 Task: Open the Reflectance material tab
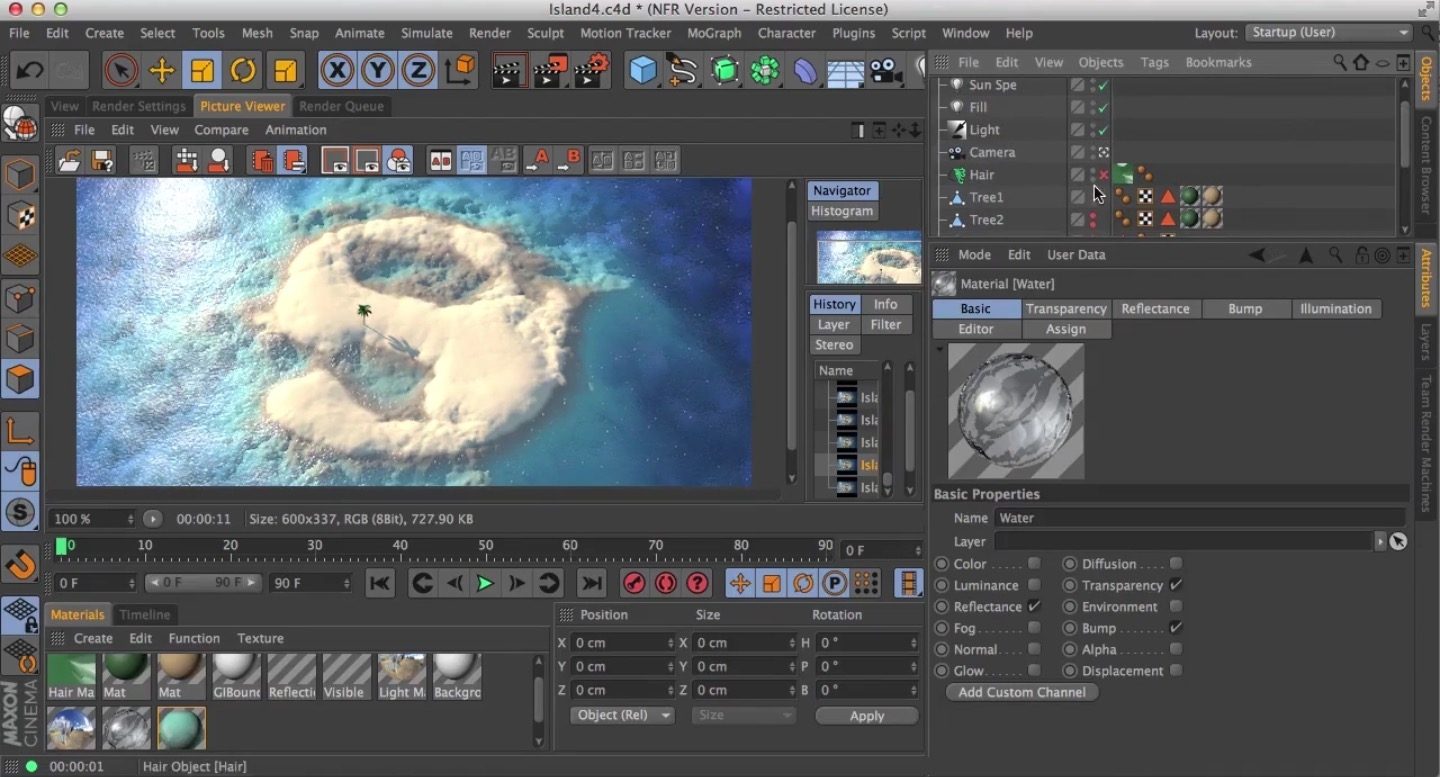[1155, 309]
